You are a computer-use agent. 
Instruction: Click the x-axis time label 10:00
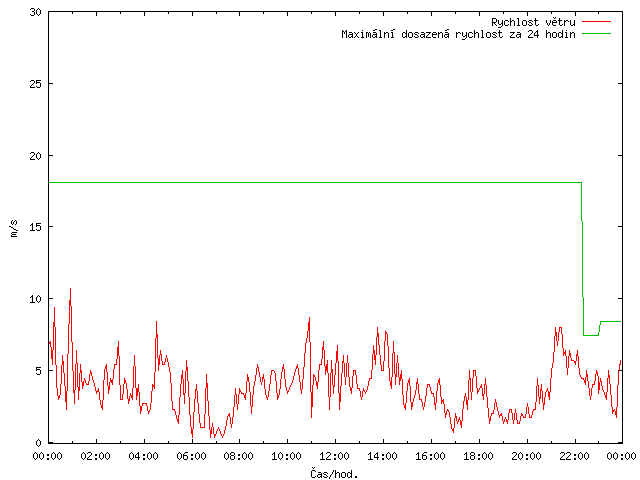(x=287, y=456)
